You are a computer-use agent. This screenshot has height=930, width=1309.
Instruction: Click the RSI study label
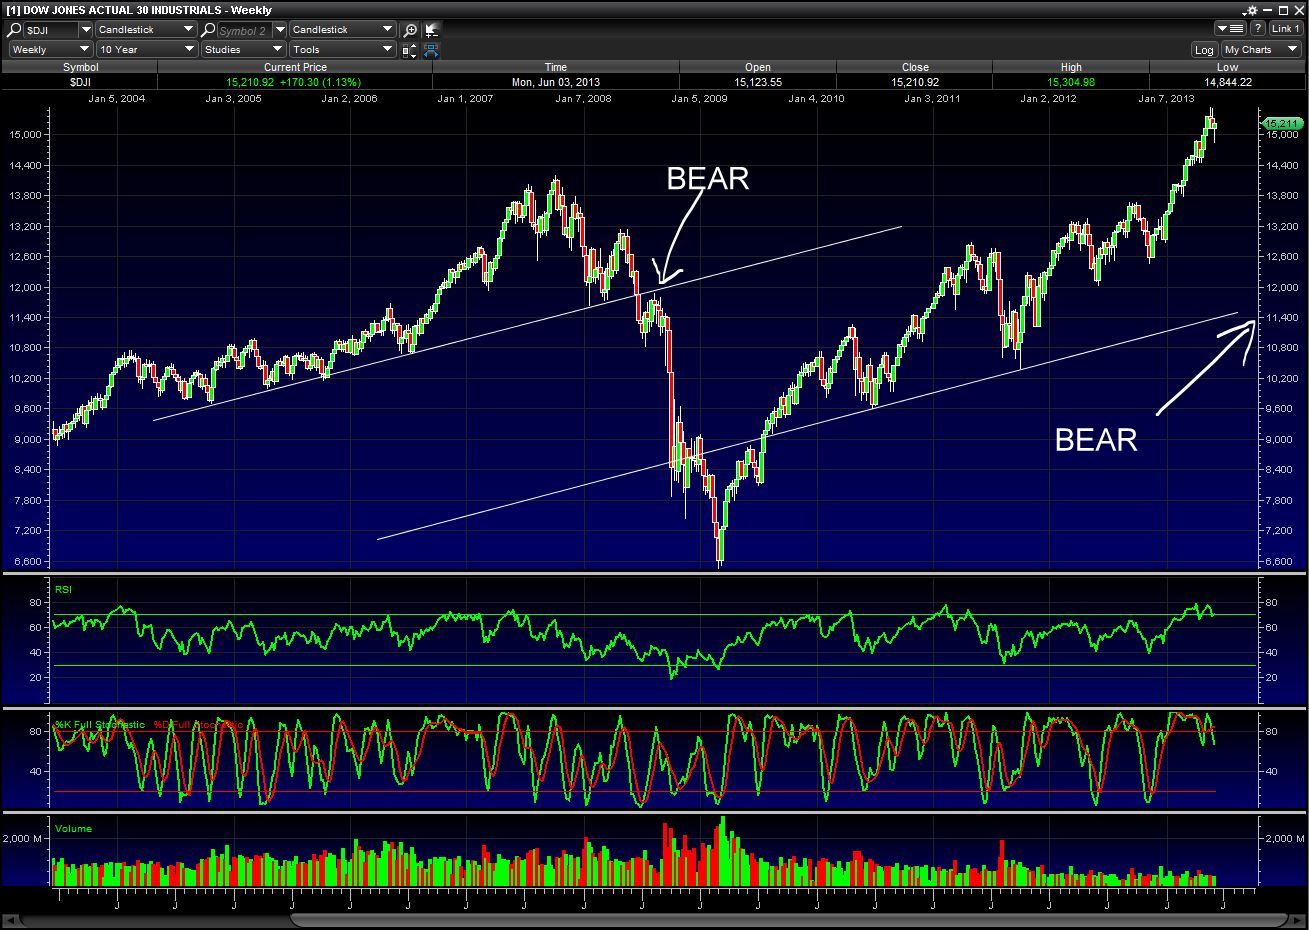click(x=63, y=589)
